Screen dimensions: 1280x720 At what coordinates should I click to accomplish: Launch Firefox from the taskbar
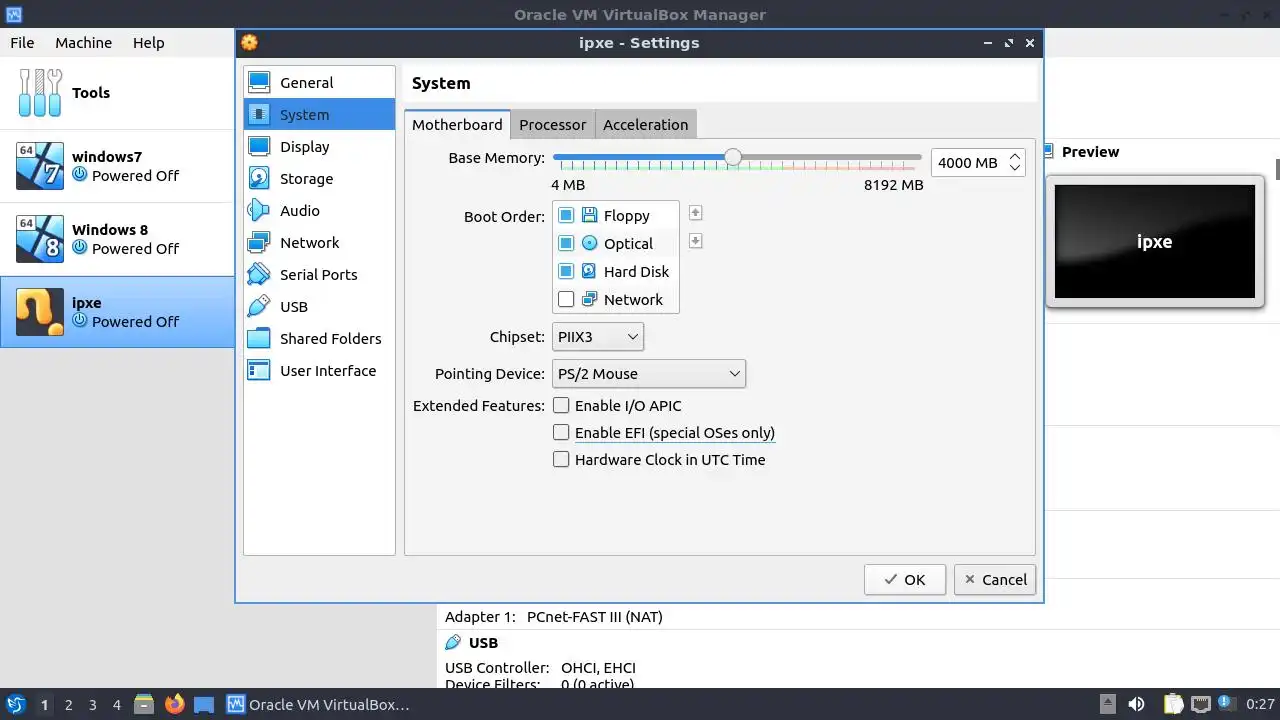click(x=174, y=704)
